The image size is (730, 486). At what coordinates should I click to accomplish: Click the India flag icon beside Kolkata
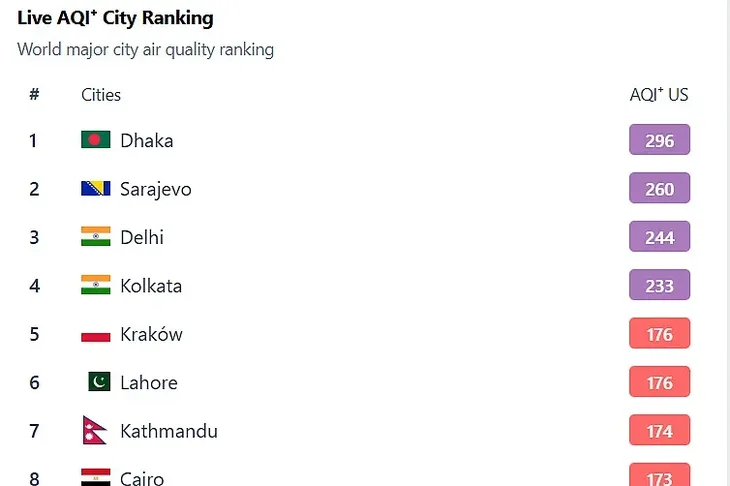[x=95, y=285]
